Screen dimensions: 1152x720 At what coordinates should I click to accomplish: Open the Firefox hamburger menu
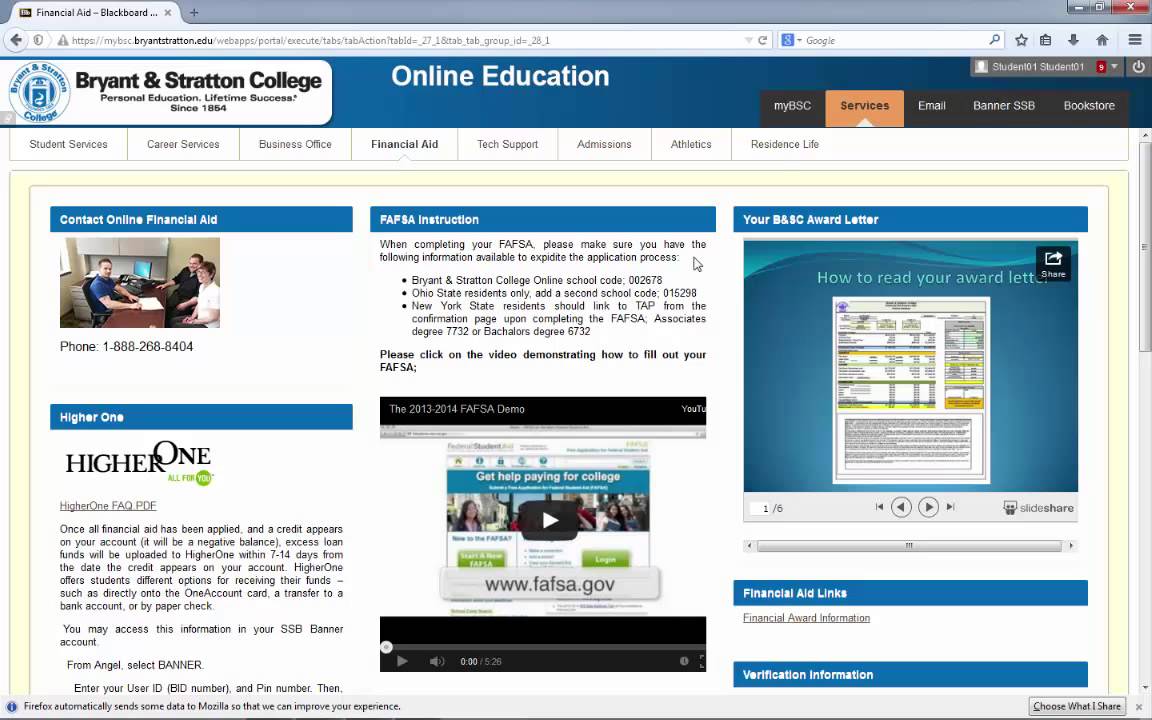point(1135,40)
